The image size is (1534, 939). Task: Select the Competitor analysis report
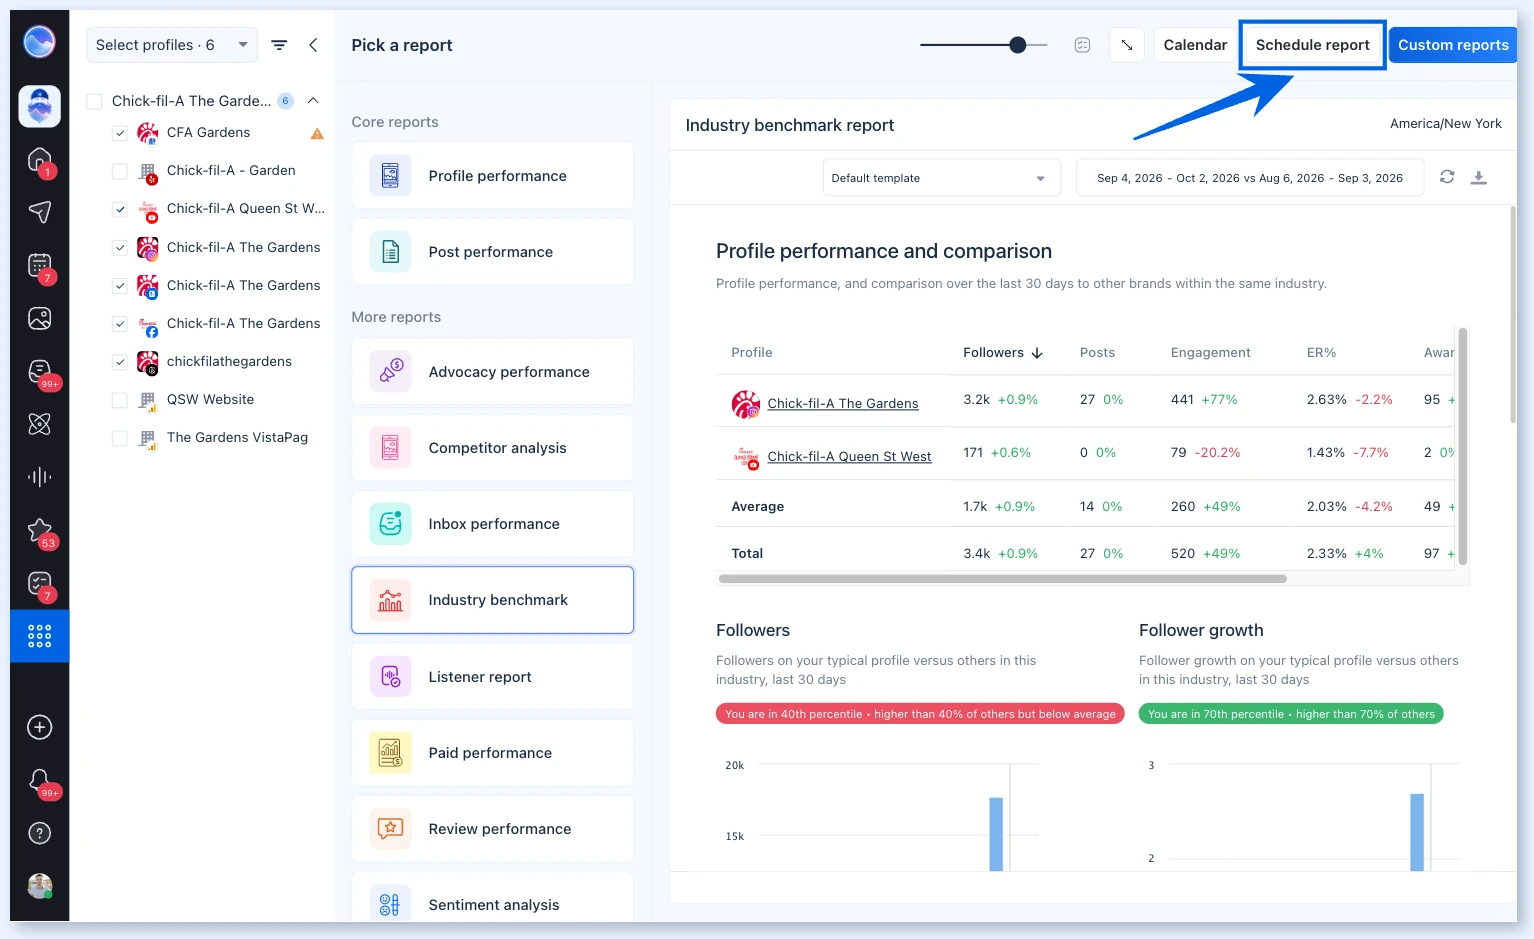(x=492, y=448)
